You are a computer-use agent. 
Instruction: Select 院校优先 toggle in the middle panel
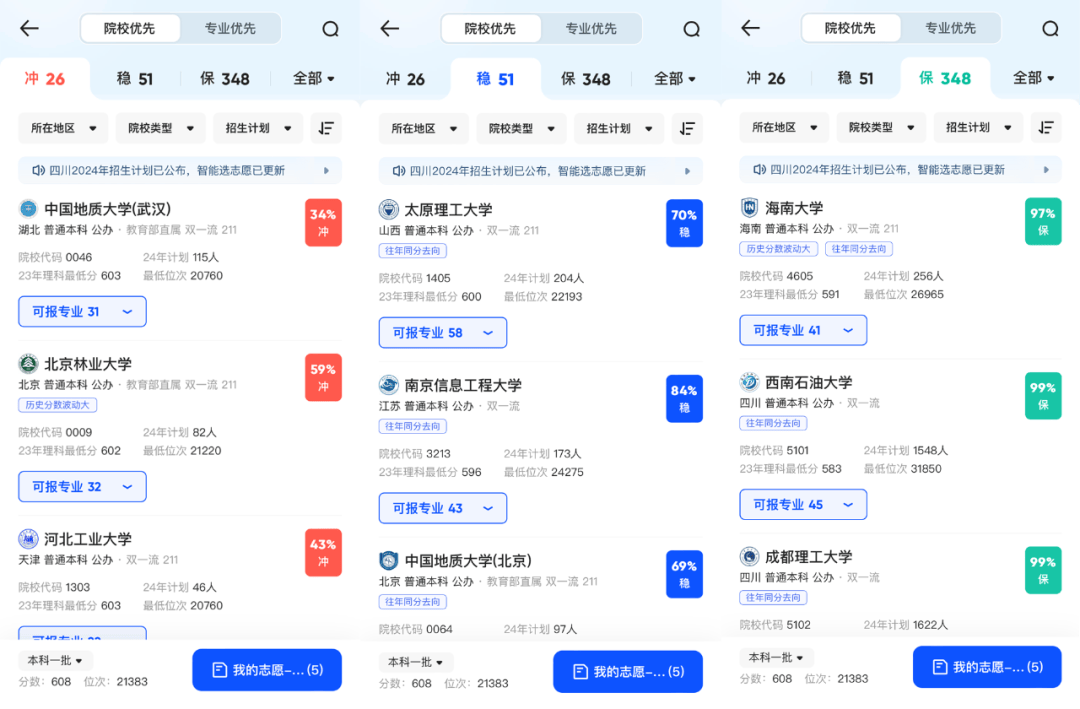pos(490,28)
